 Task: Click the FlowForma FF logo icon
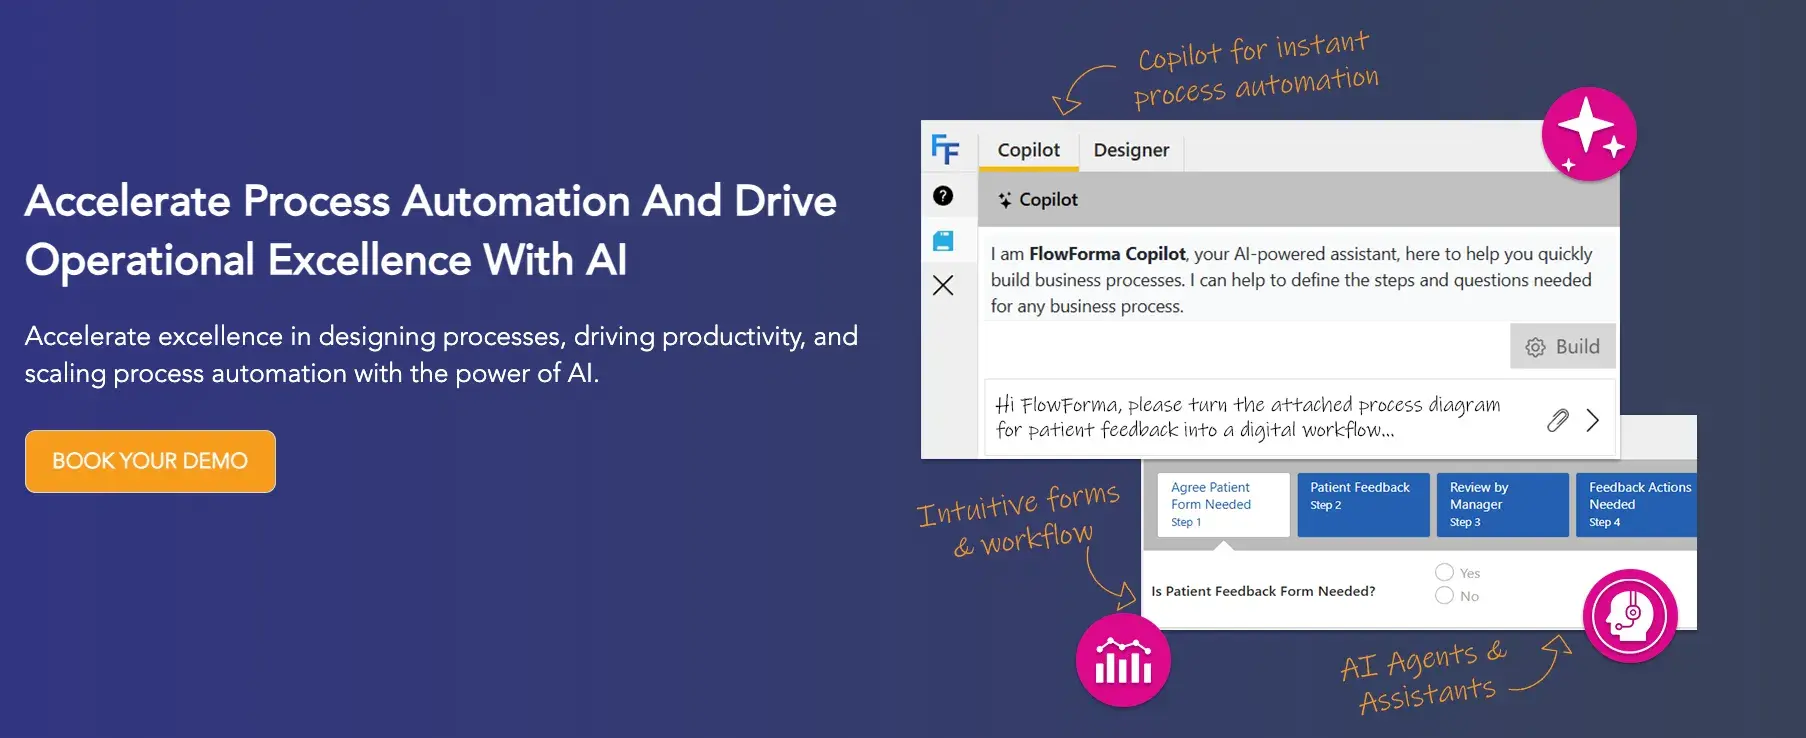tap(945, 149)
